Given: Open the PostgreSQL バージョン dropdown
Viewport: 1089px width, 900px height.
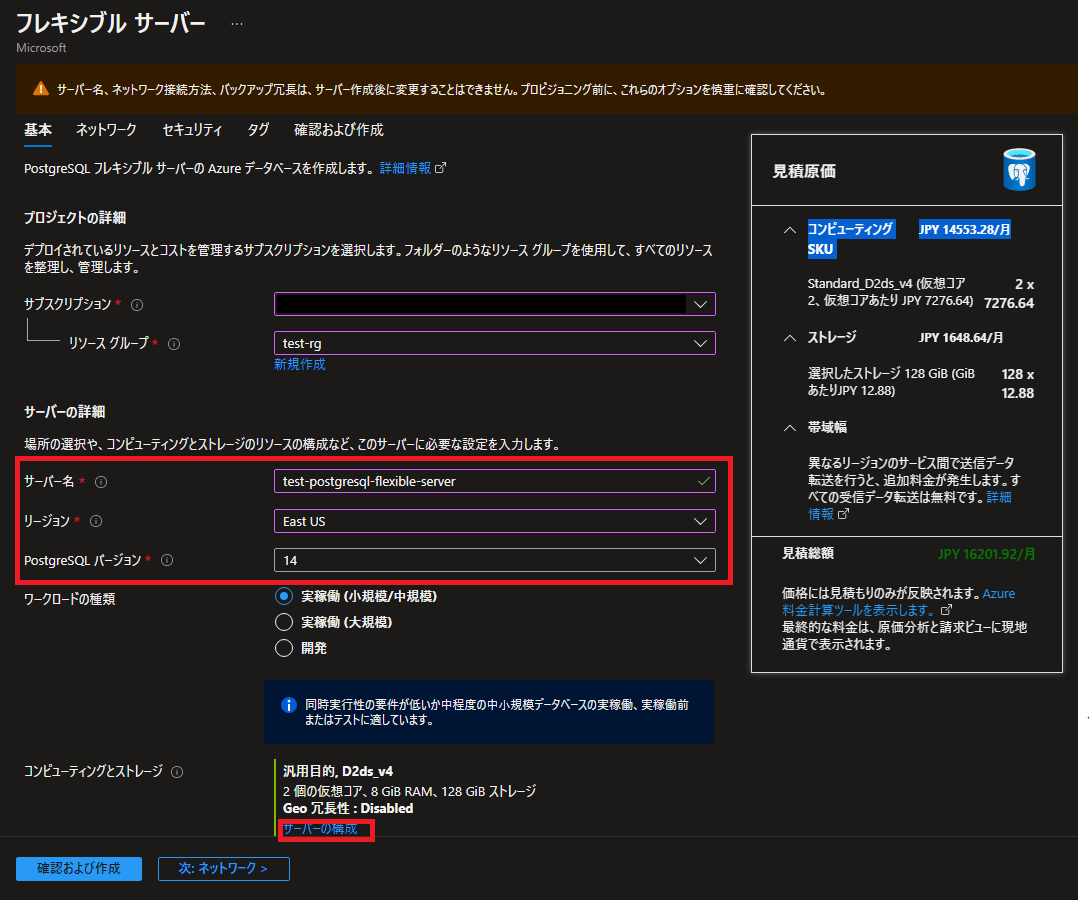Looking at the screenshot, I should [x=494, y=560].
